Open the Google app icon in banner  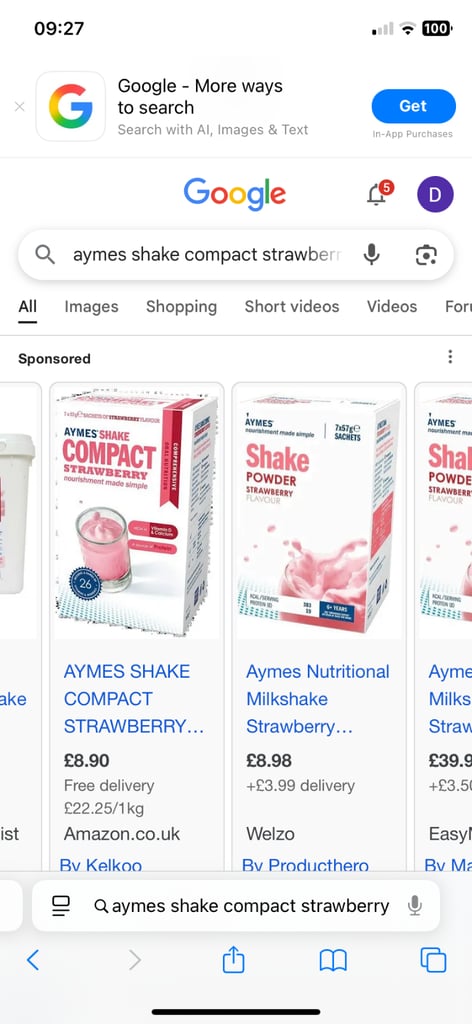(x=71, y=106)
